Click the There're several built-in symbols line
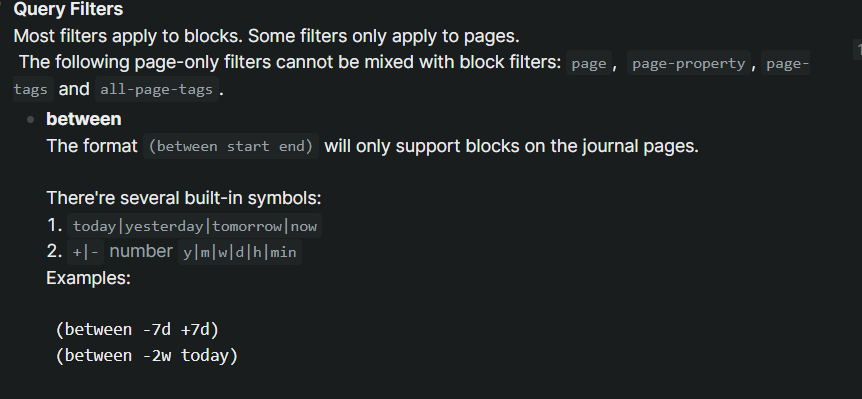 [184, 198]
